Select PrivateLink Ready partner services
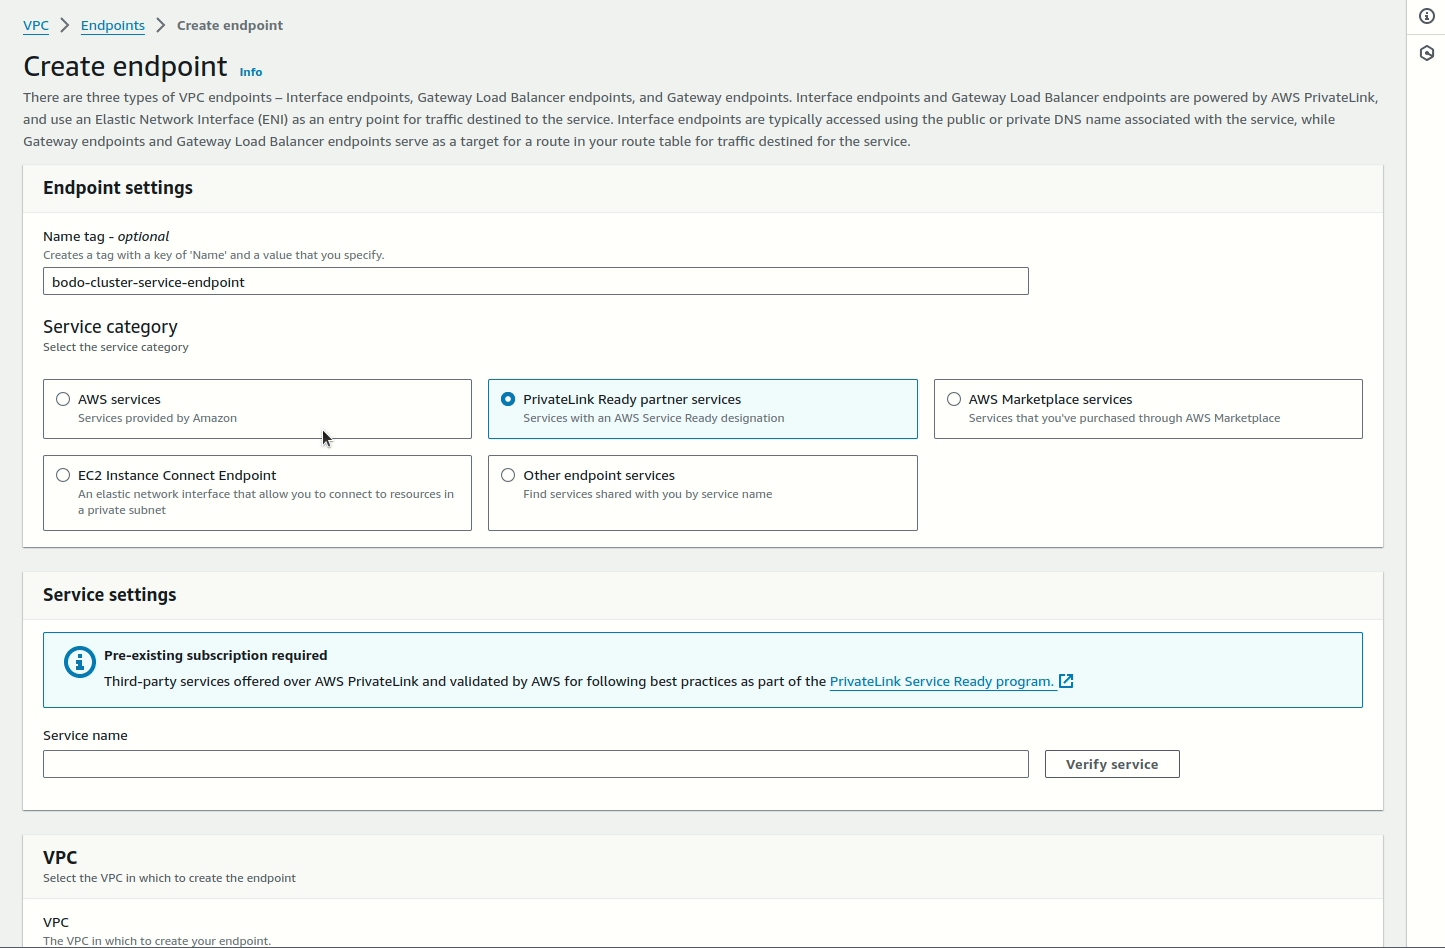 click(508, 398)
